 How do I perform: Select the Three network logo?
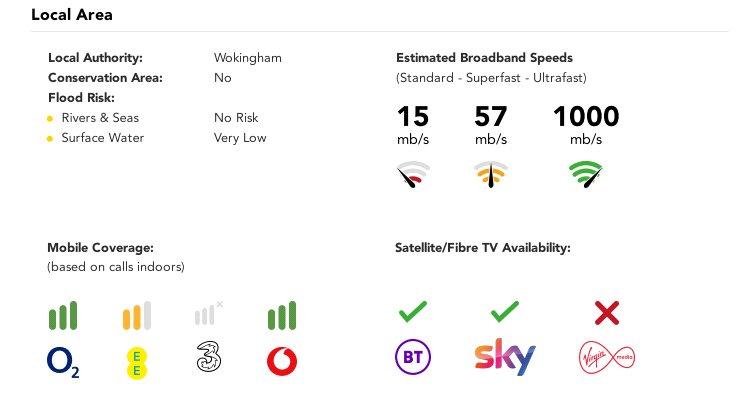point(209,356)
